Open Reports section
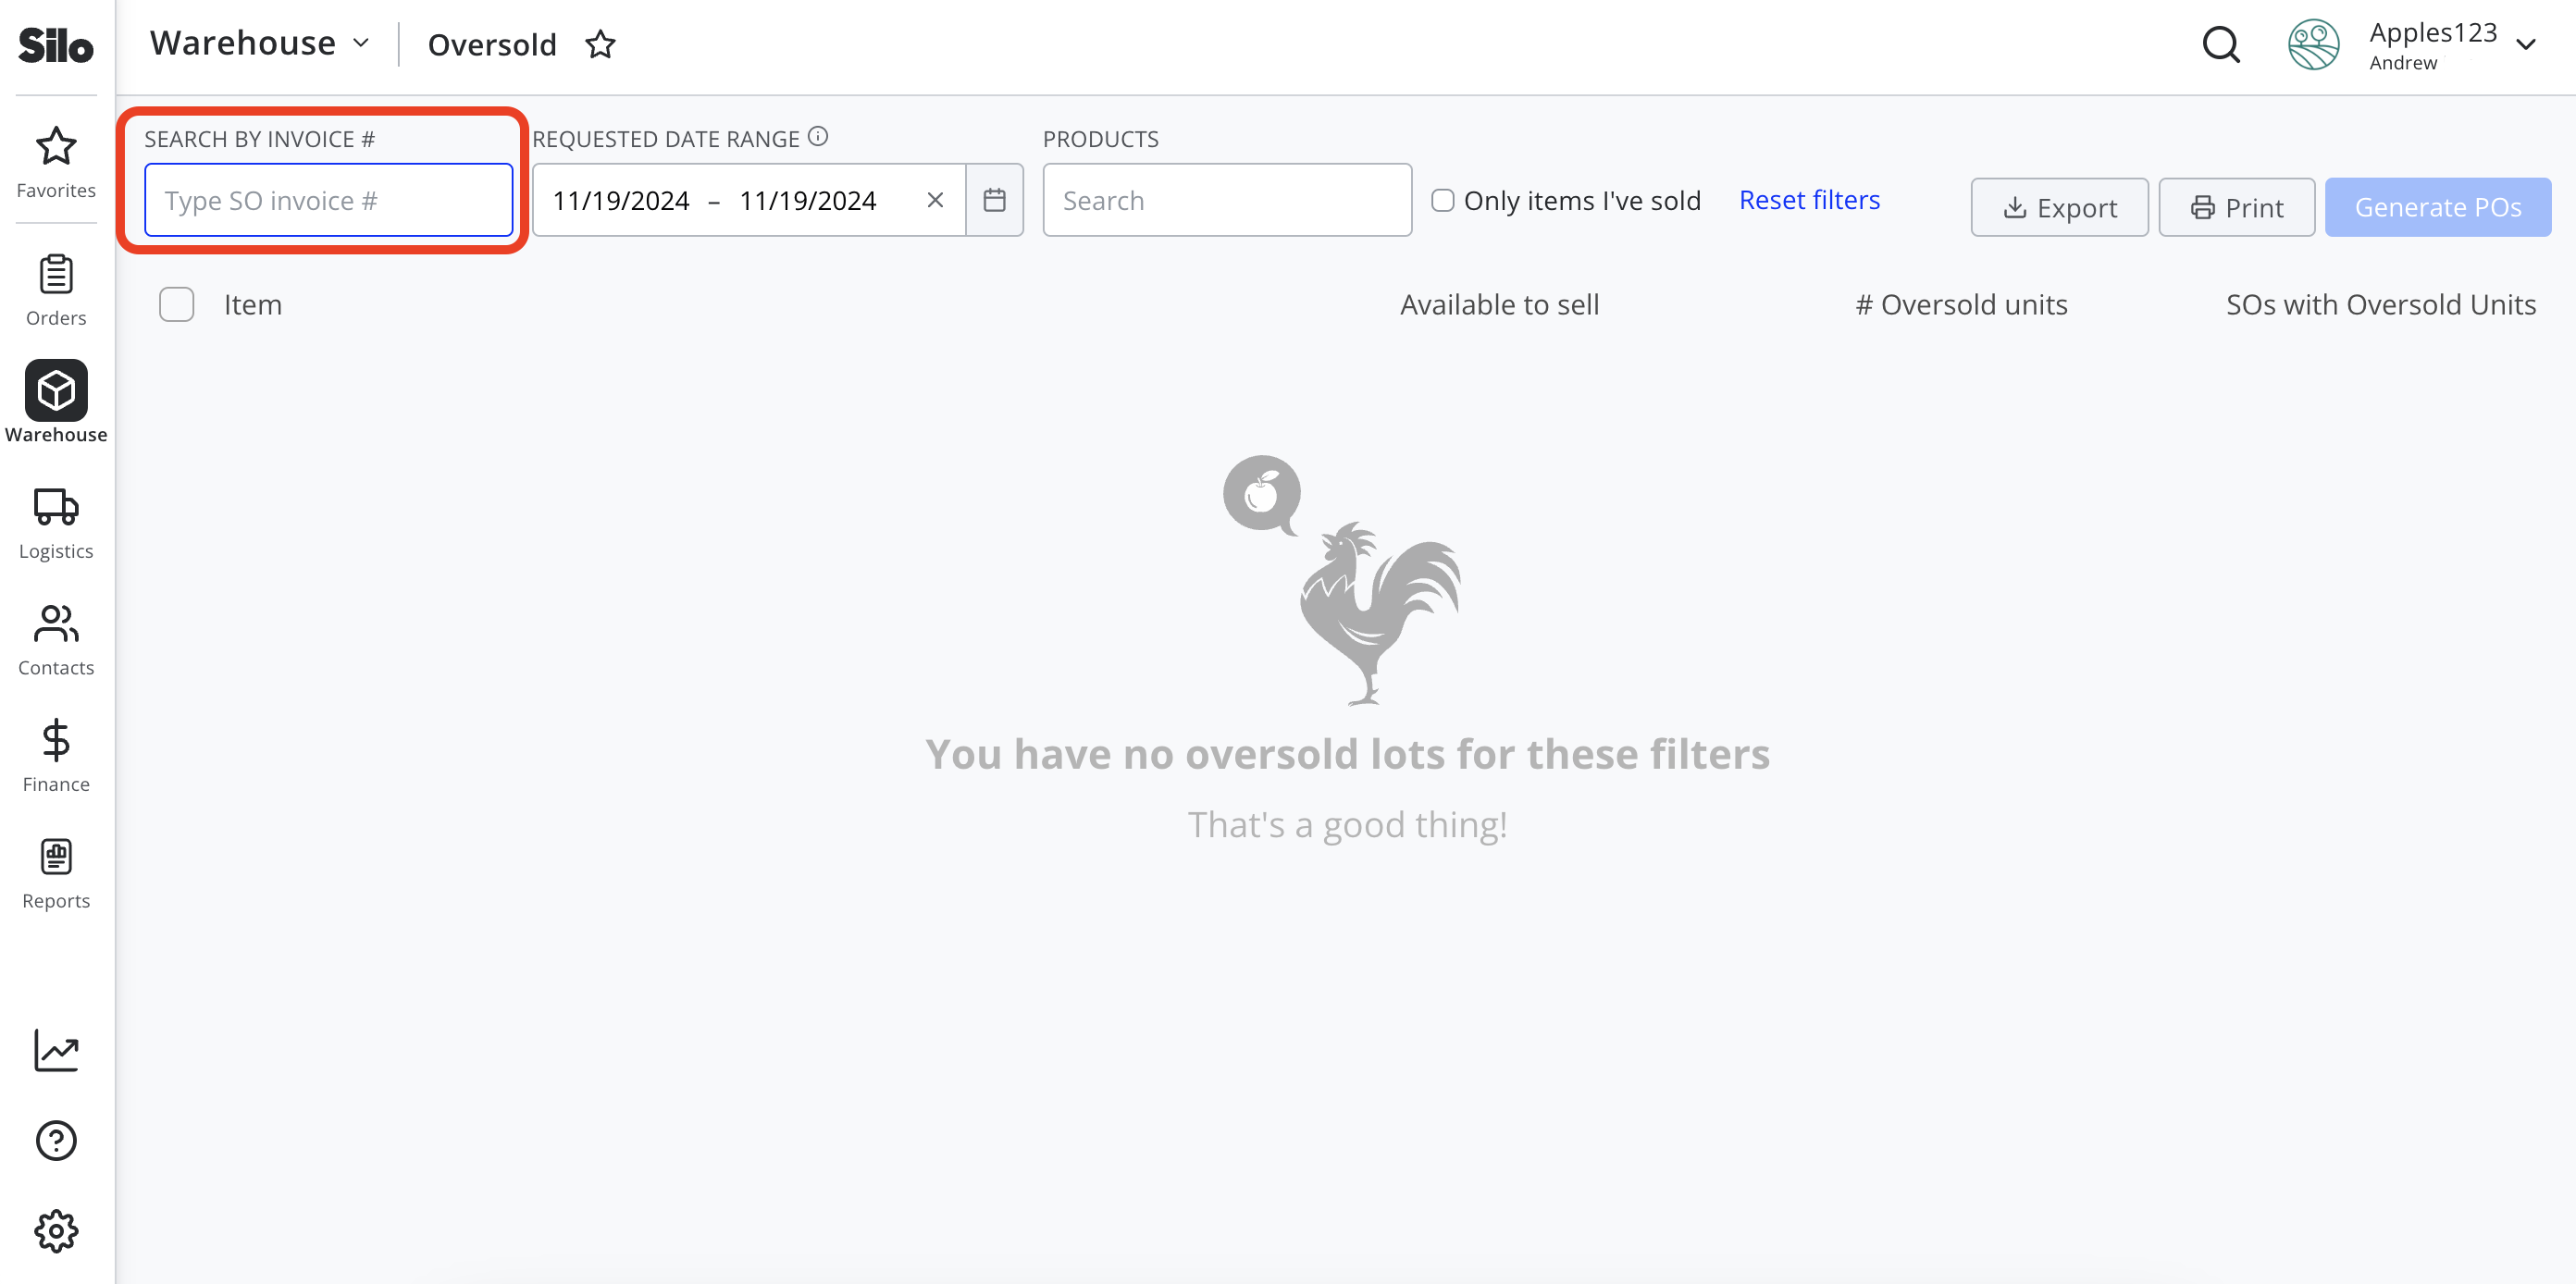The width and height of the screenshot is (2576, 1284). point(56,873)
